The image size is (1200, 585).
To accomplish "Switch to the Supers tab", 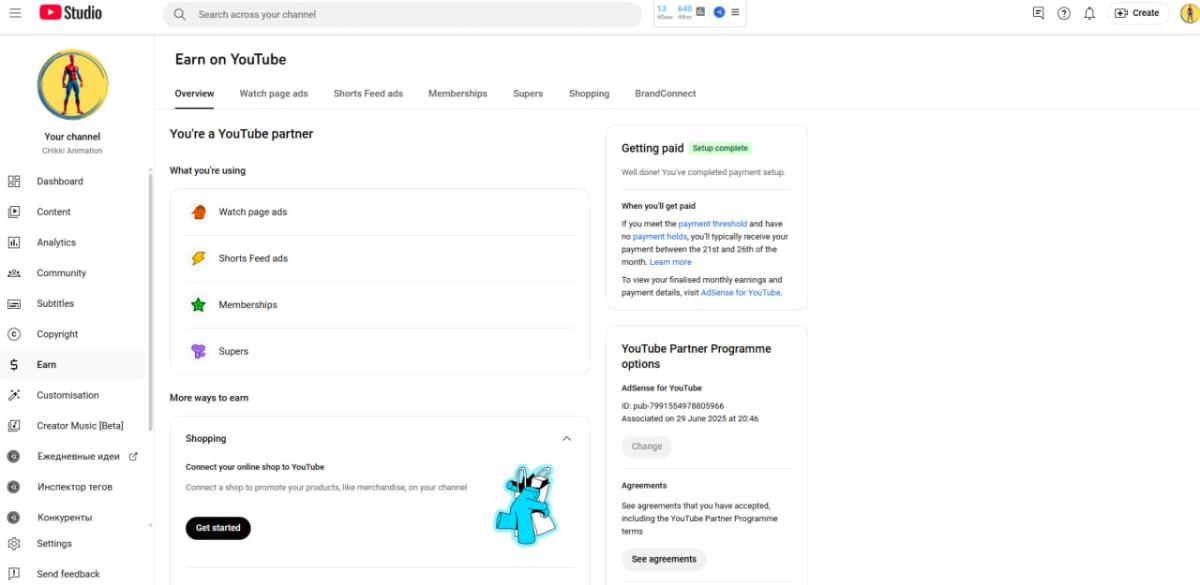I will pyautogui.click(x=528, y=94).
